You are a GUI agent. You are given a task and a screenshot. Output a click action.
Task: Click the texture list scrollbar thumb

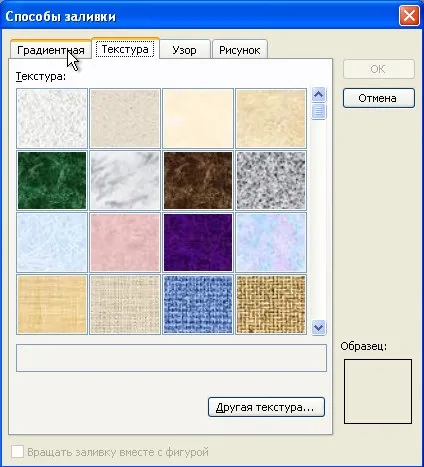tap(319, 111)
